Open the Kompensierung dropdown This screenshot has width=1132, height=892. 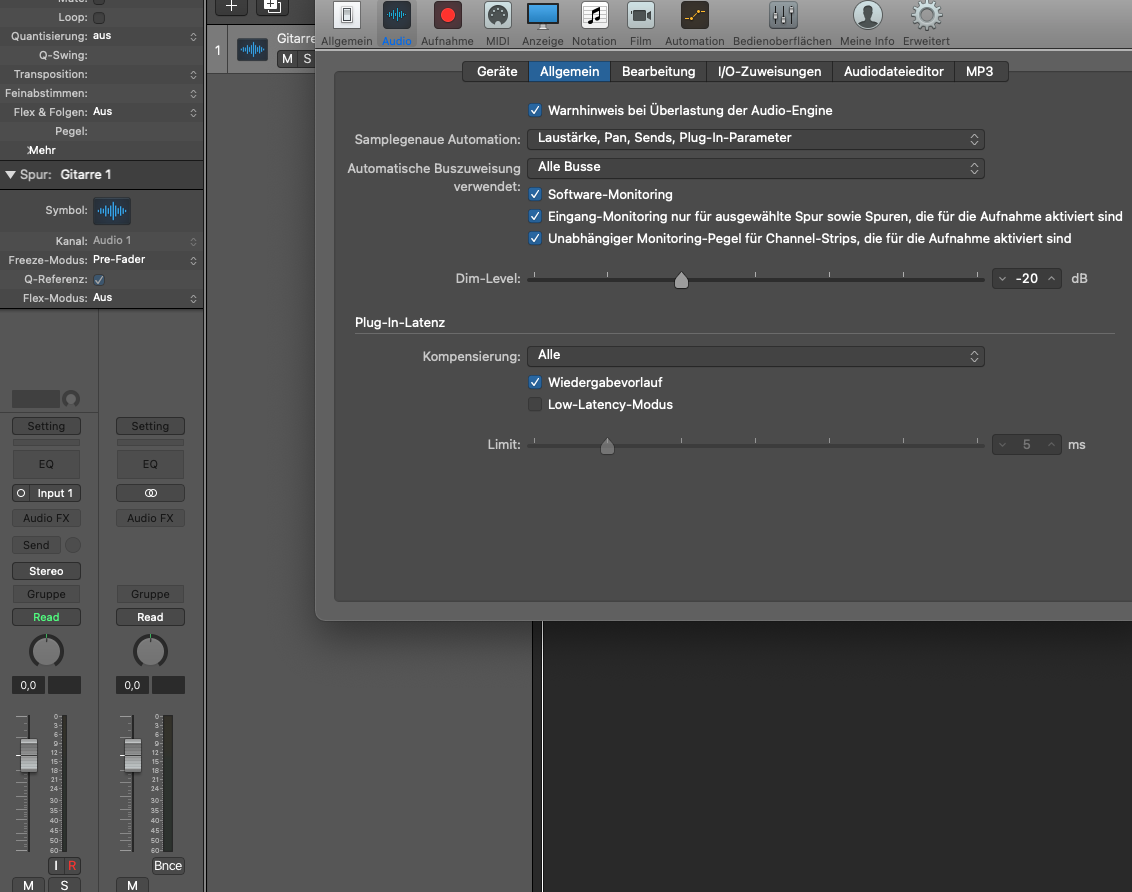coord(755,356)
